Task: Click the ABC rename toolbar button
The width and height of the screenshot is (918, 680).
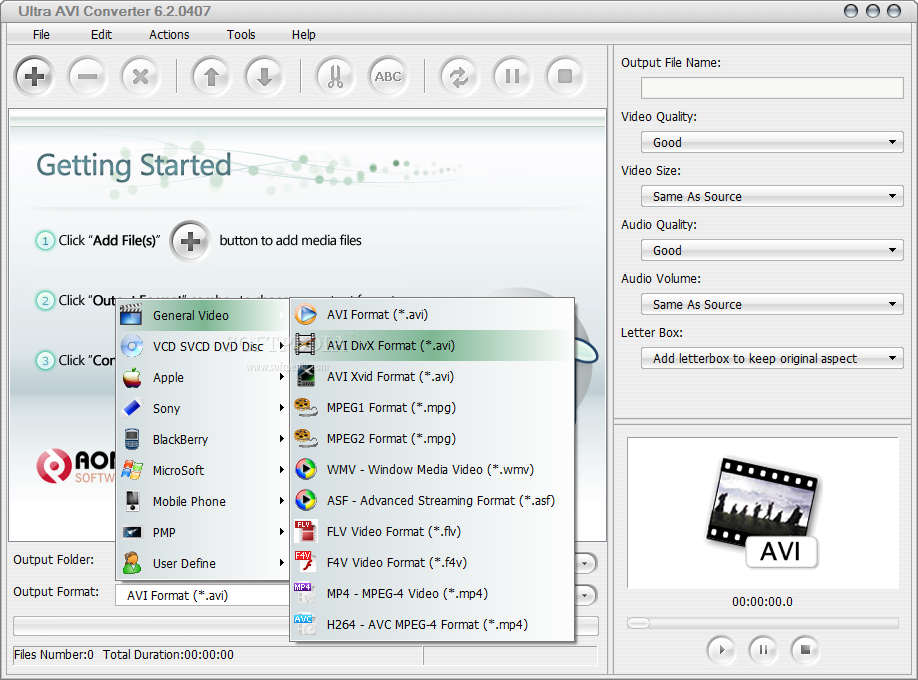Action: [388, 76]
